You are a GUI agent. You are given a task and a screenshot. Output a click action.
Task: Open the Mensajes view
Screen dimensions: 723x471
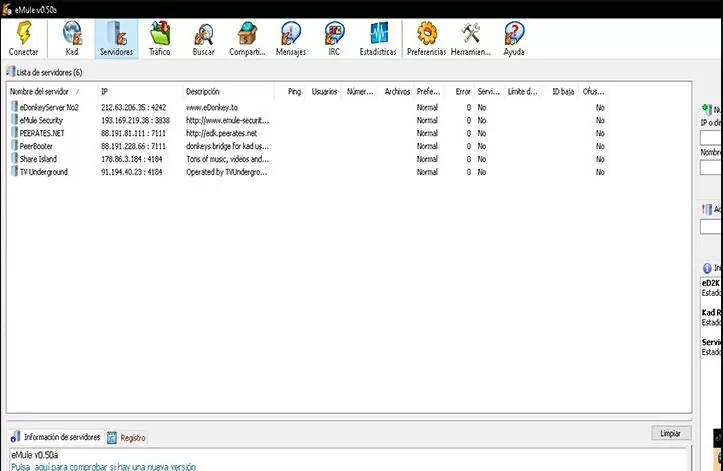point(290,38)
